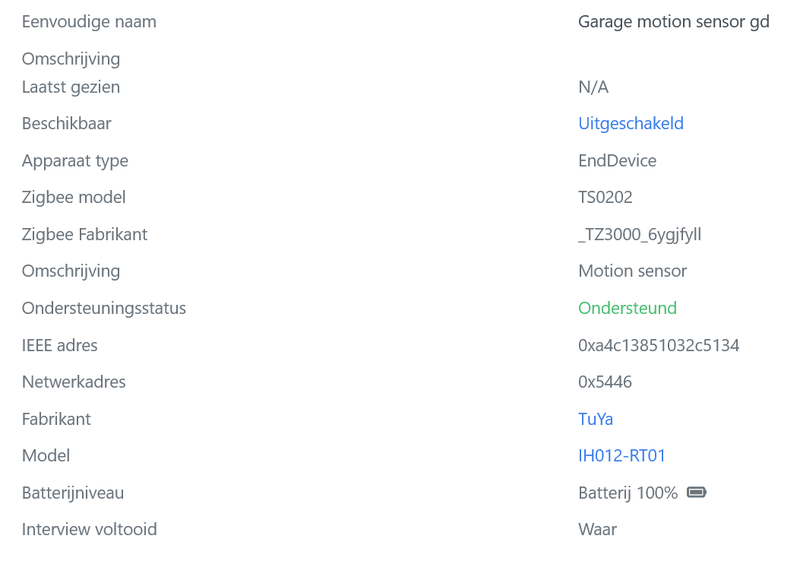Click the 'Laatst gezien' label

[71, 87]
